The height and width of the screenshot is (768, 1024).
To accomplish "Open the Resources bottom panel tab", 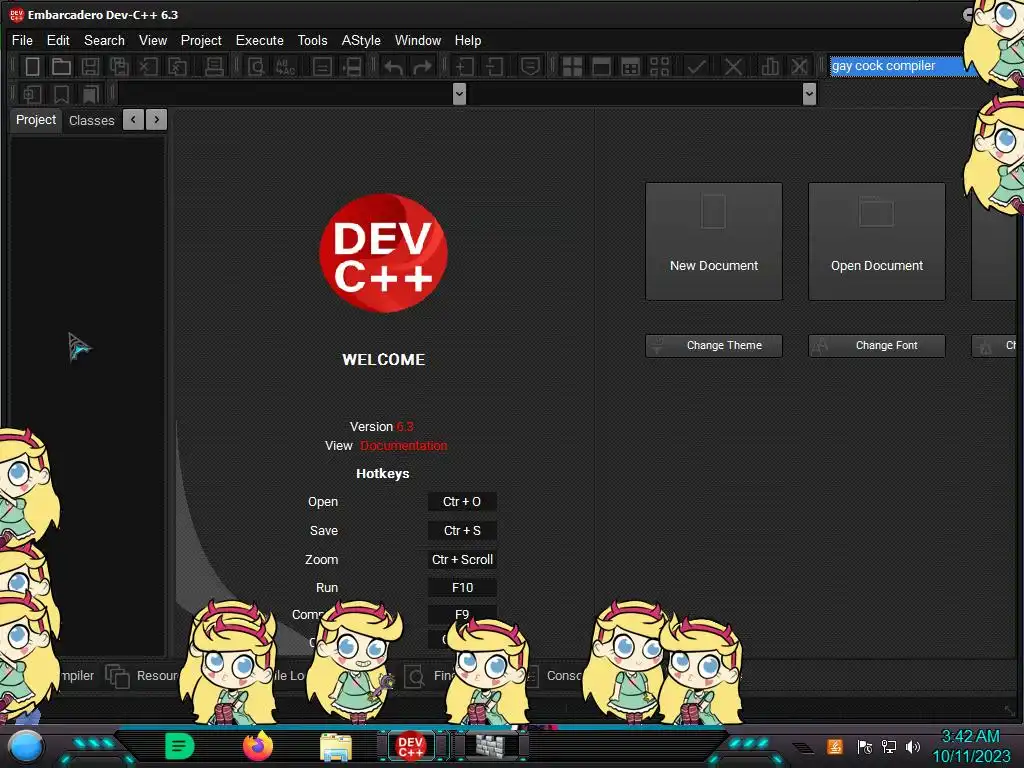I will coord(142,676).
